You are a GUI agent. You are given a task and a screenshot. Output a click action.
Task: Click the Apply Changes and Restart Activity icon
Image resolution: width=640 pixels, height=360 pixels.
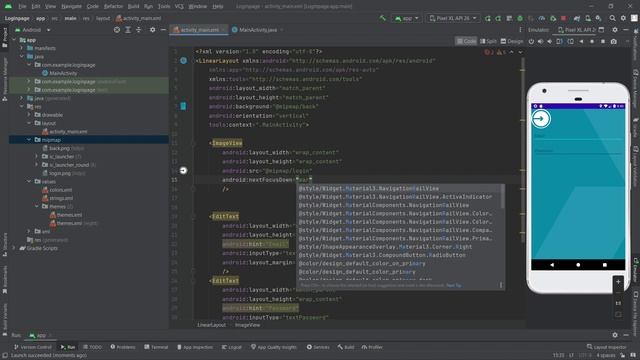(498, 18)
